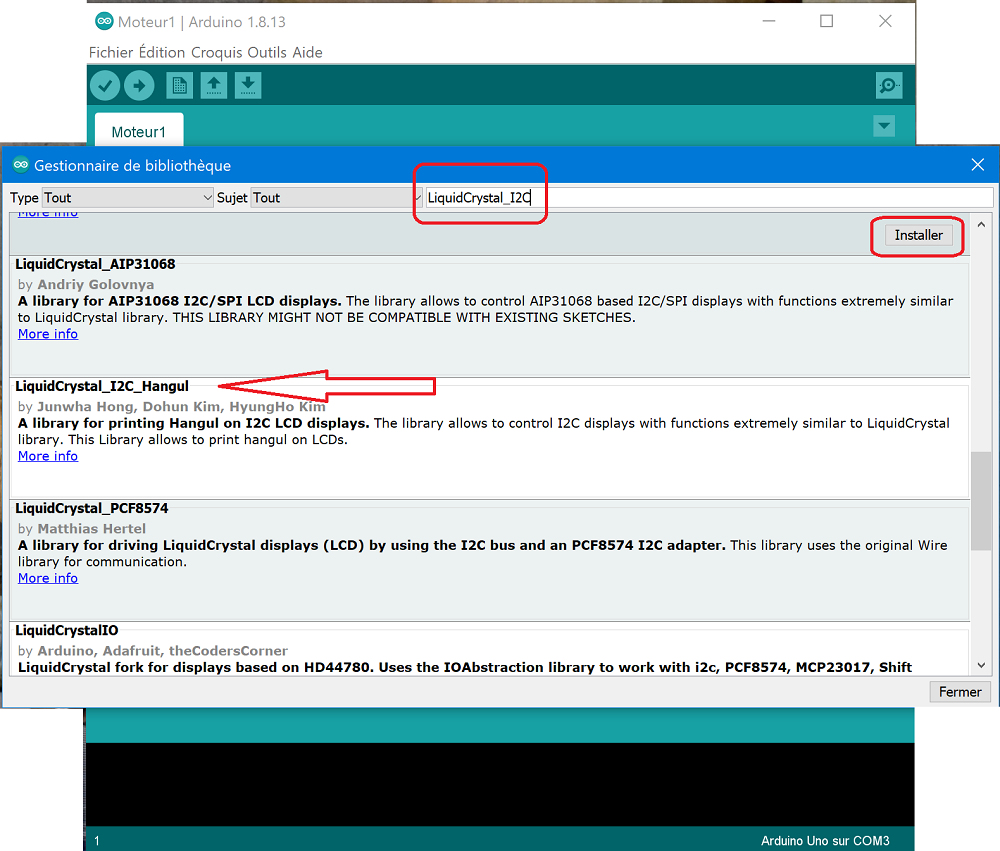1000x851 pixels.
Task: Open the Type filter dropdown
Action: [x=128, y=198]
